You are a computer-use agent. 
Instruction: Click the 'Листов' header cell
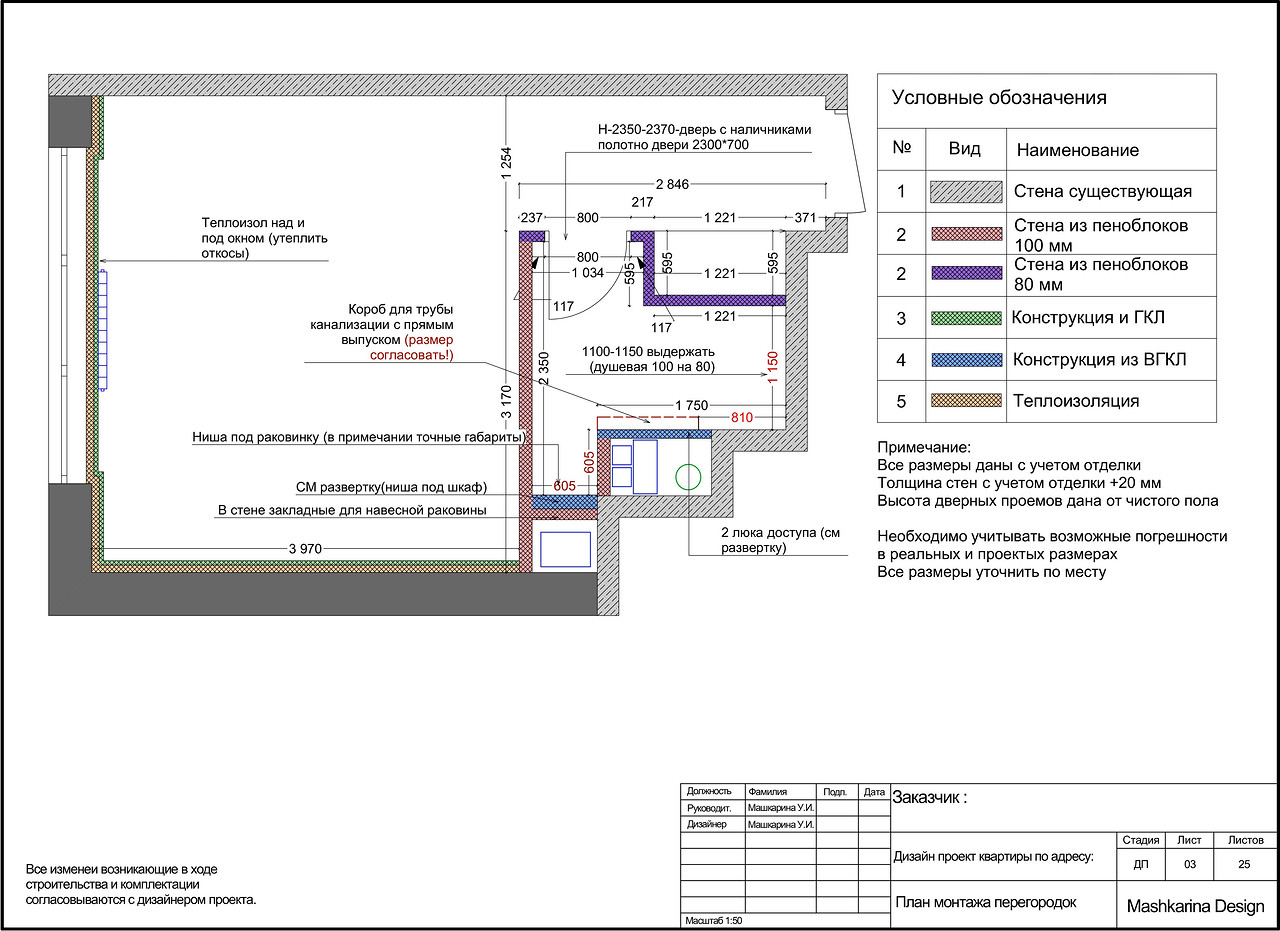pos(1246,840)
